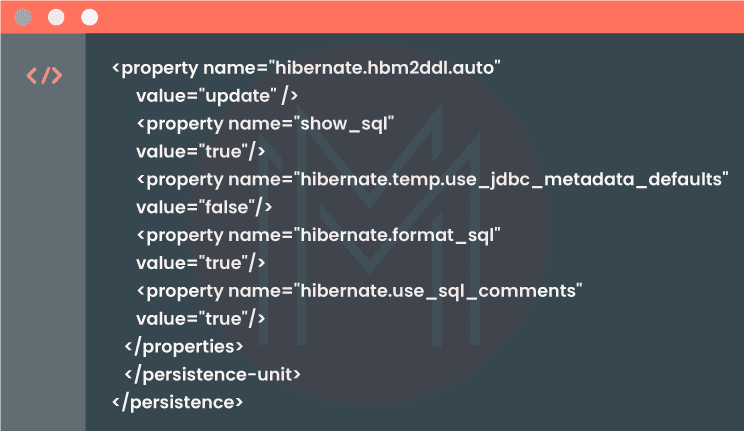Click the final closing persistence tag

pos(178,402)
